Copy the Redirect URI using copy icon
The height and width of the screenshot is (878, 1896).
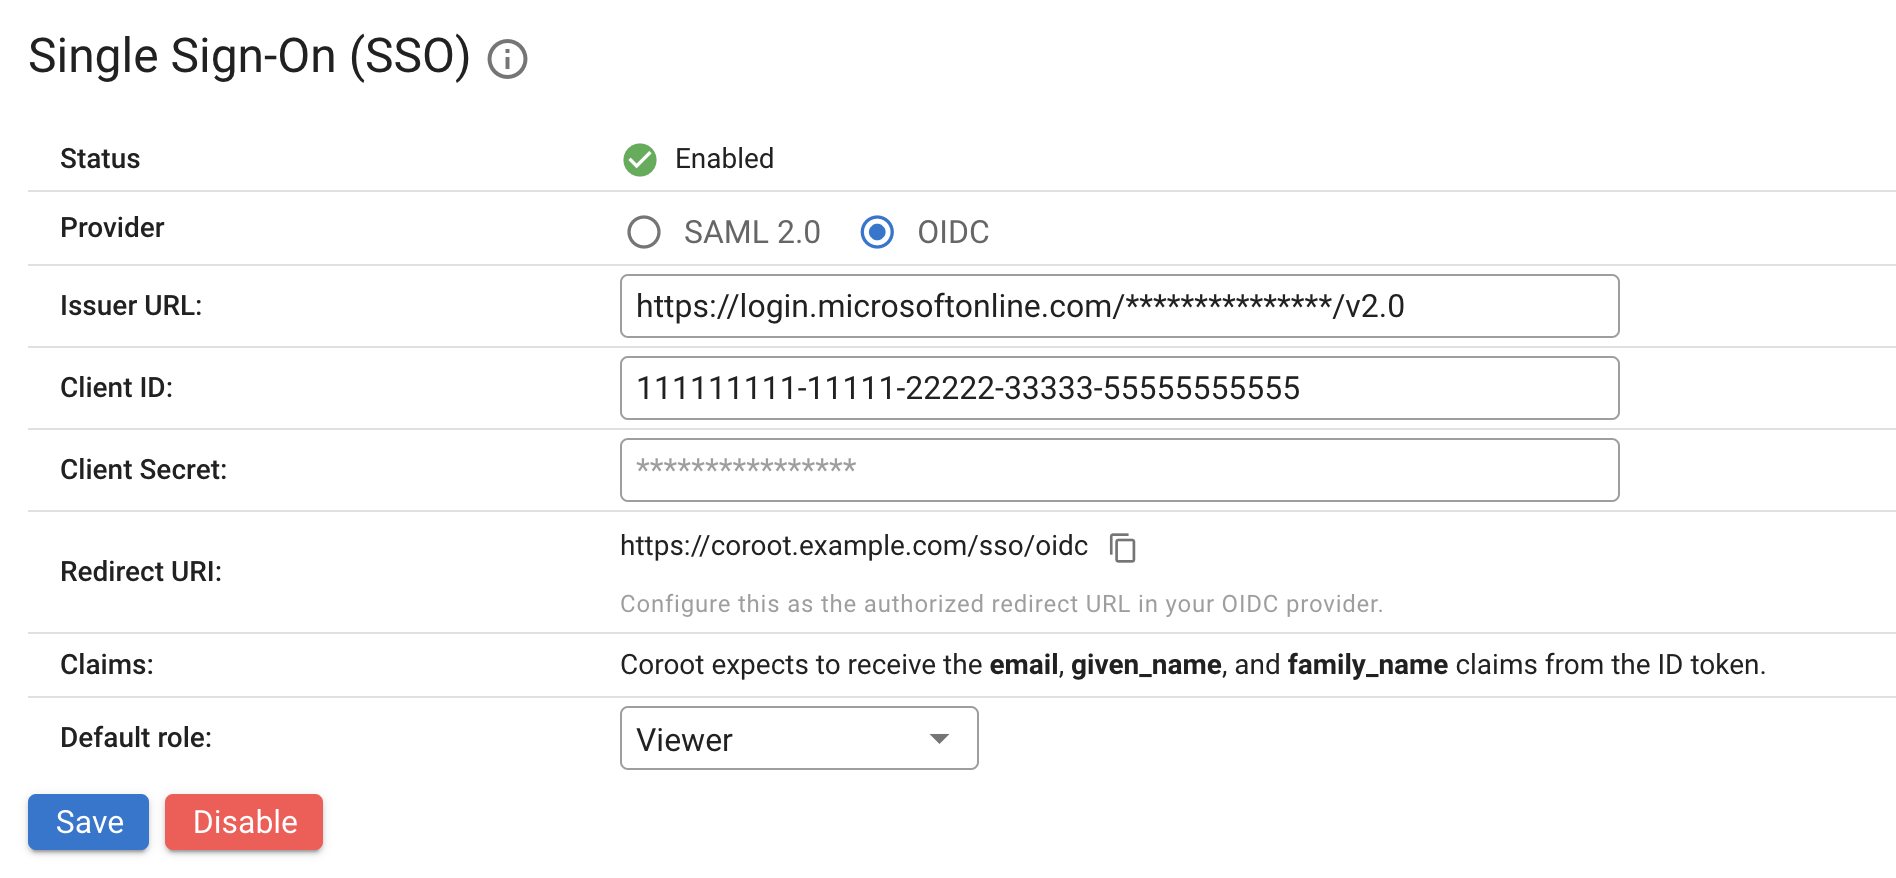pos(1123,548)
